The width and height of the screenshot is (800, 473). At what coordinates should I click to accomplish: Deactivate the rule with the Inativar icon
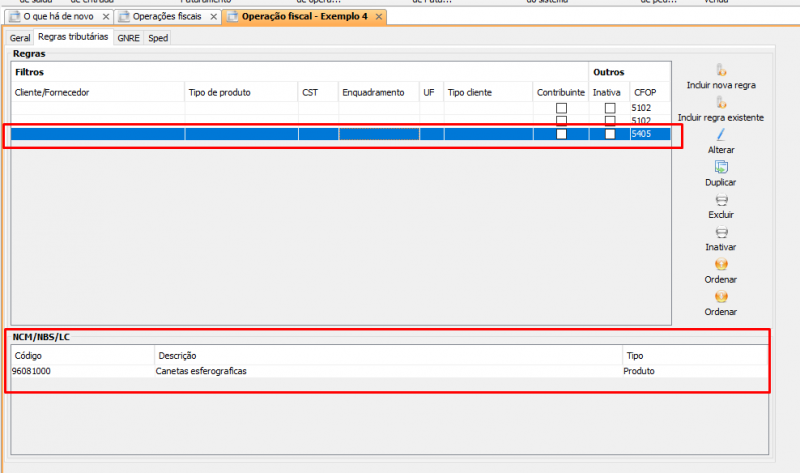point(721,232)
